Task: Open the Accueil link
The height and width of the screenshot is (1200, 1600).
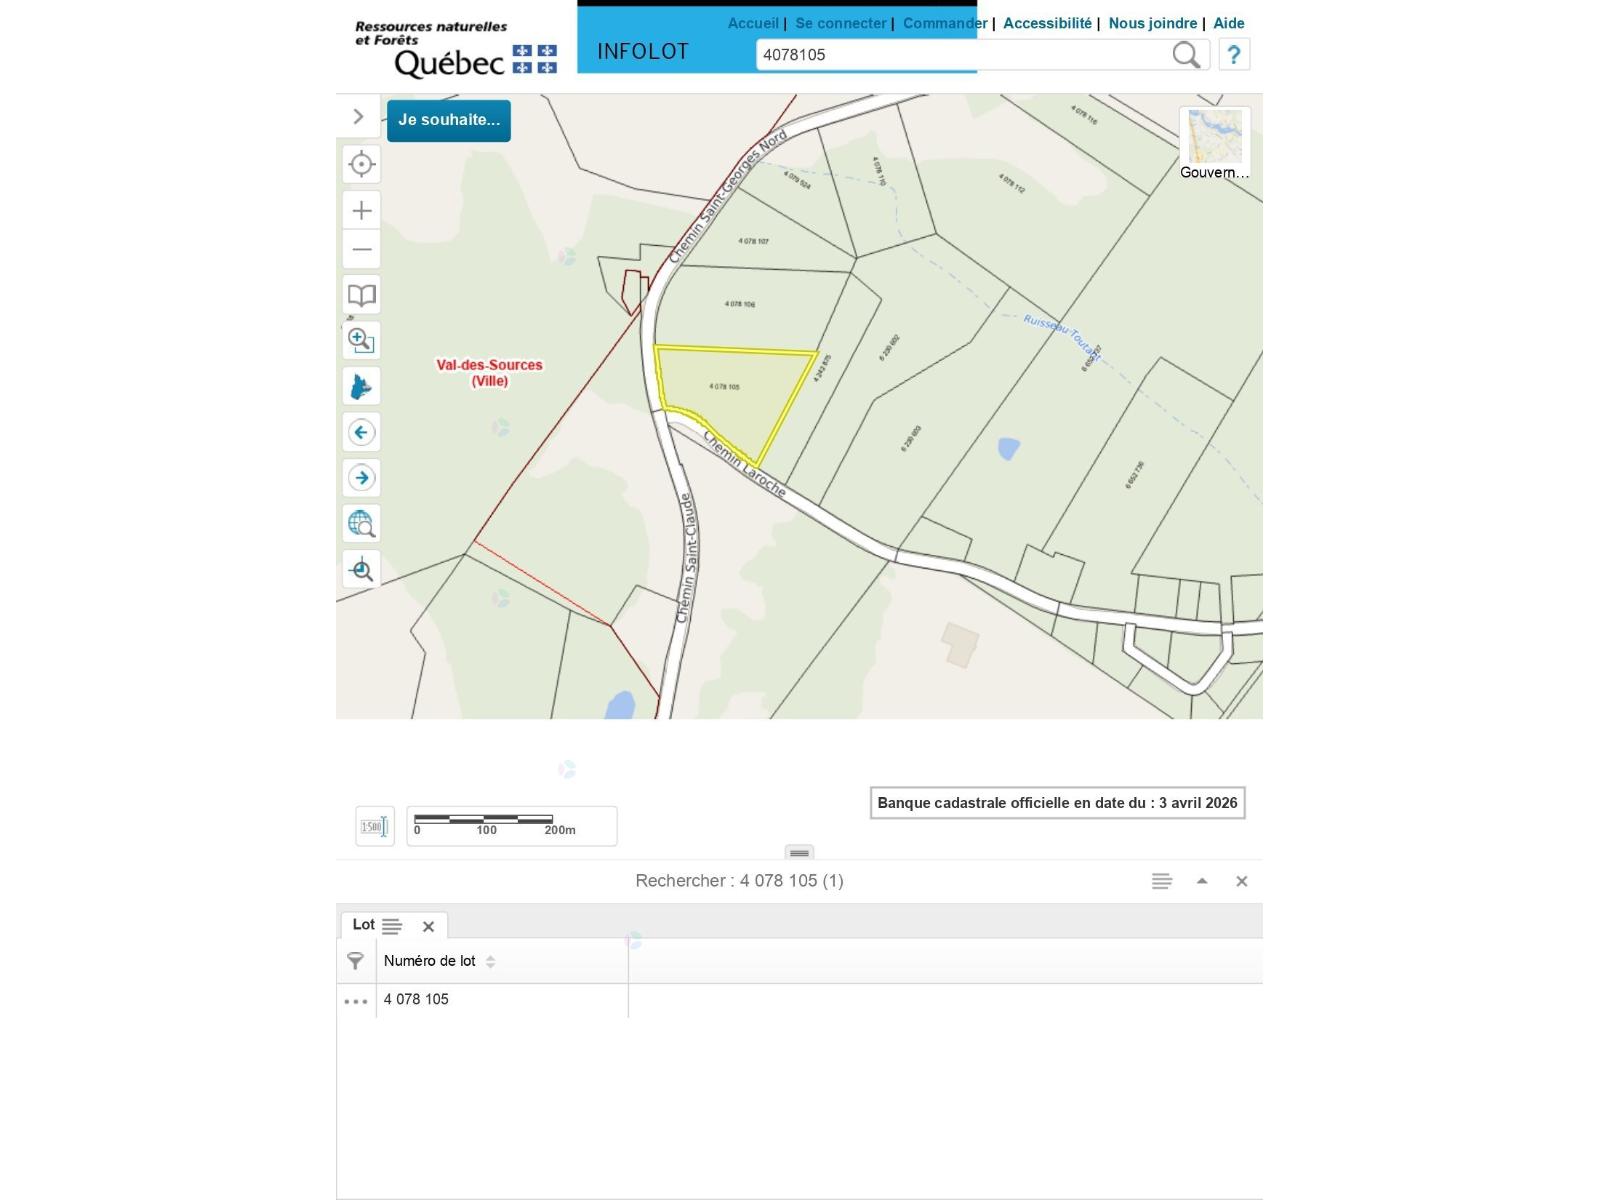Action: (x=753, y=23)
